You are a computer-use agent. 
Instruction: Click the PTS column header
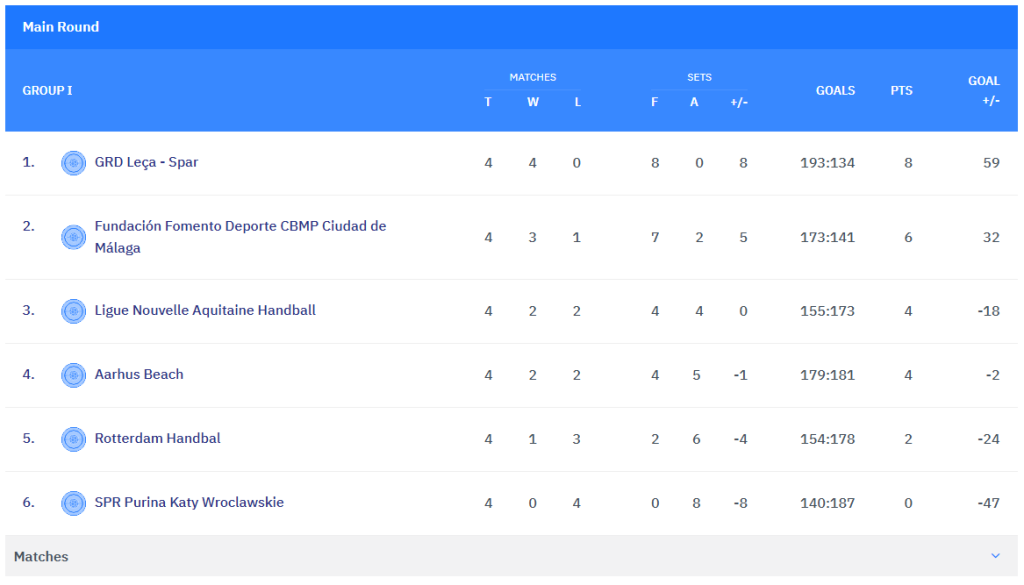pos(901,91)
